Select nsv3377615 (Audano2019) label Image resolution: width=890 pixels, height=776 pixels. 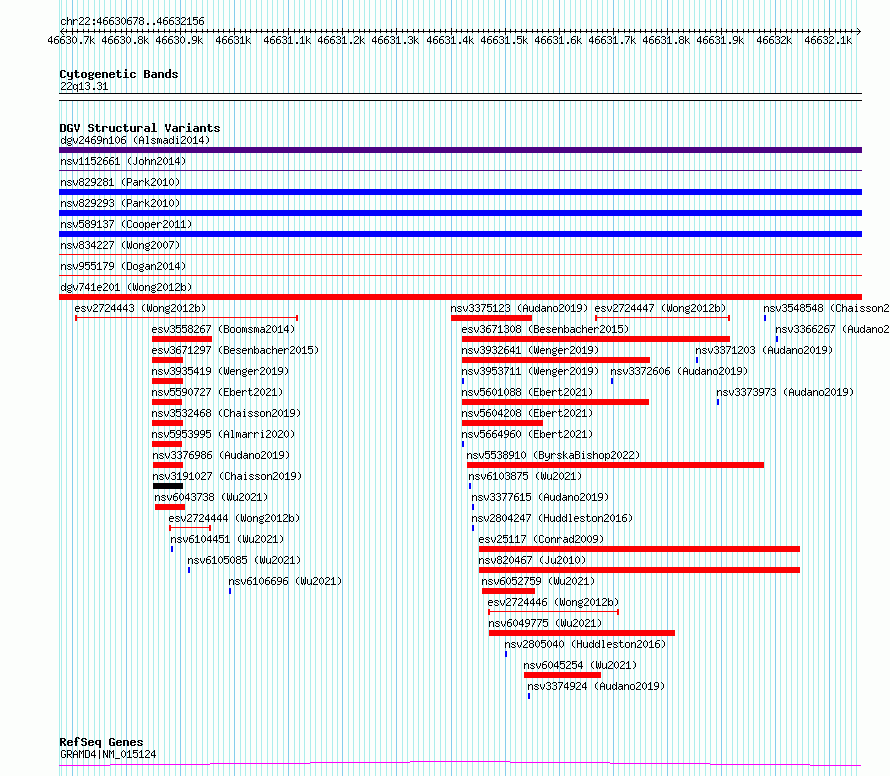(540, 497)
